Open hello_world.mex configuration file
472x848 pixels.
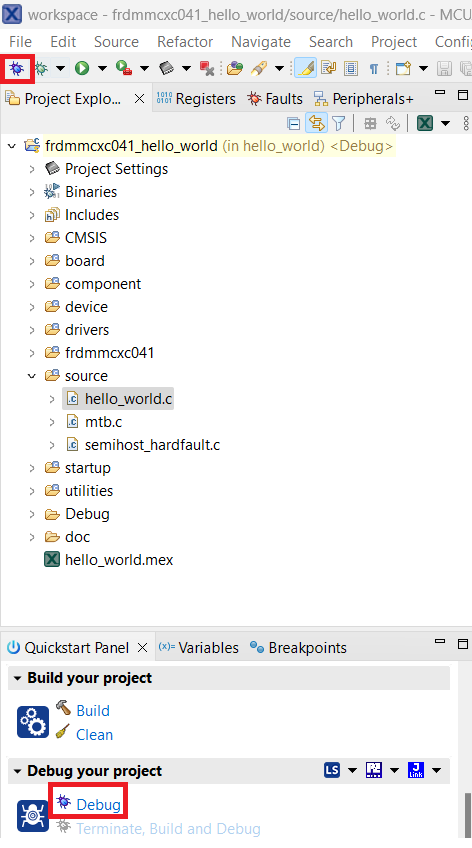119,560
